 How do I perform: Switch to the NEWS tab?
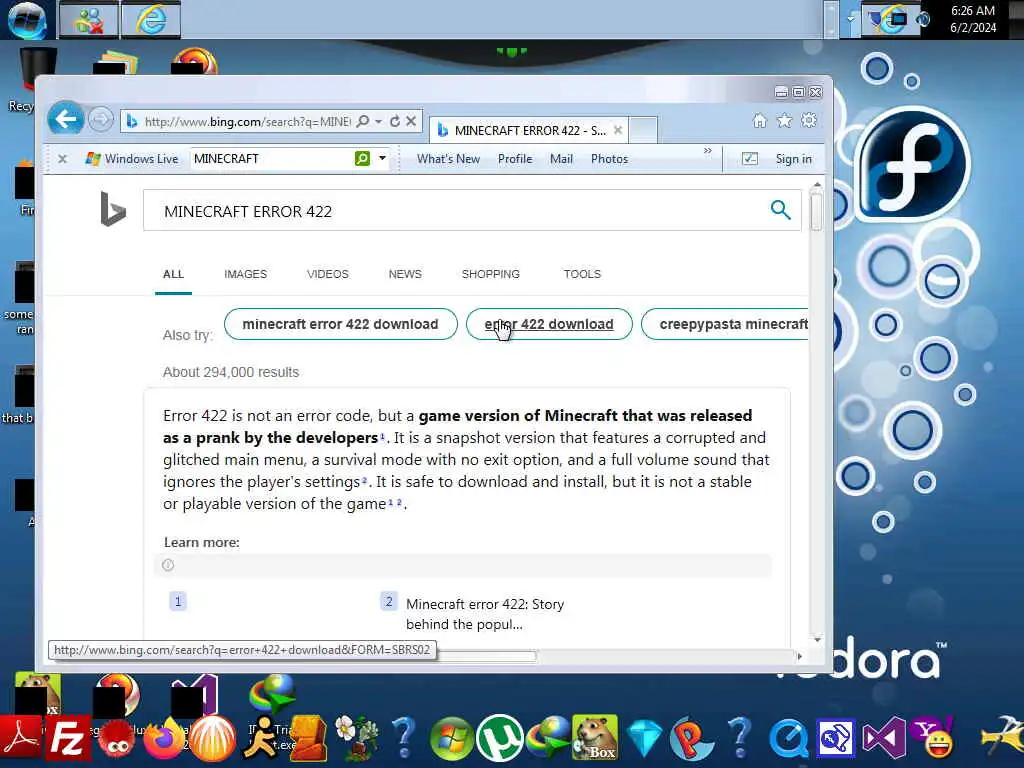click(x=405, y=274)
